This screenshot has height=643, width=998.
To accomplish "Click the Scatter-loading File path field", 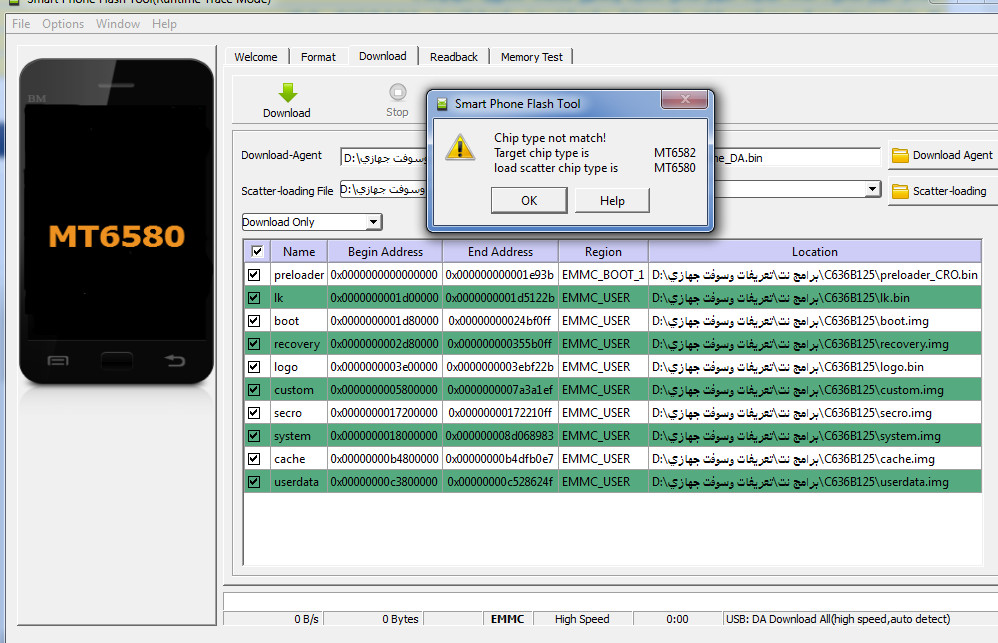I will pyautogui.click(x=610, y=189).
